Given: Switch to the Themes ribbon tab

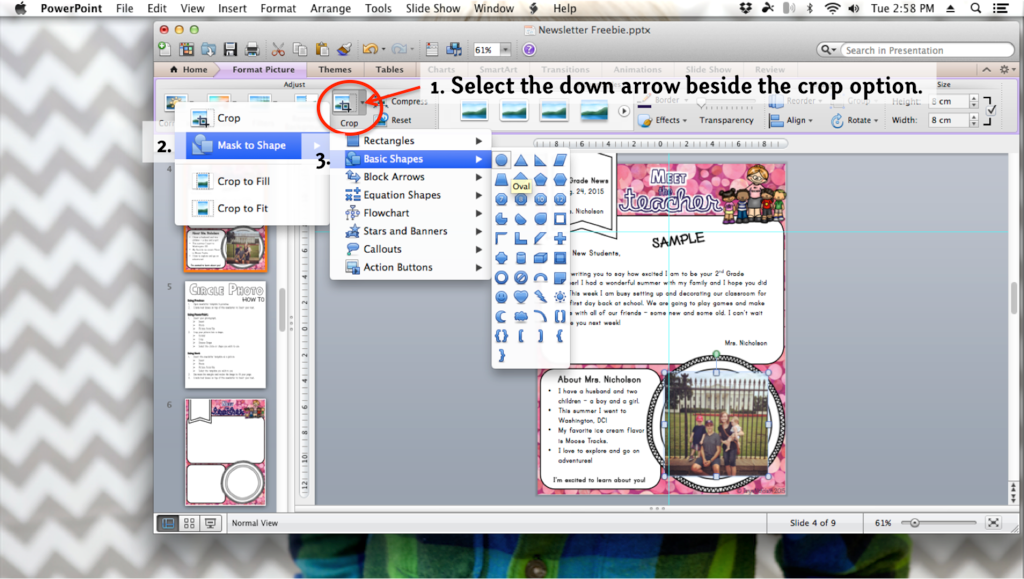Looking at the screenshot, I should point(335,69).
